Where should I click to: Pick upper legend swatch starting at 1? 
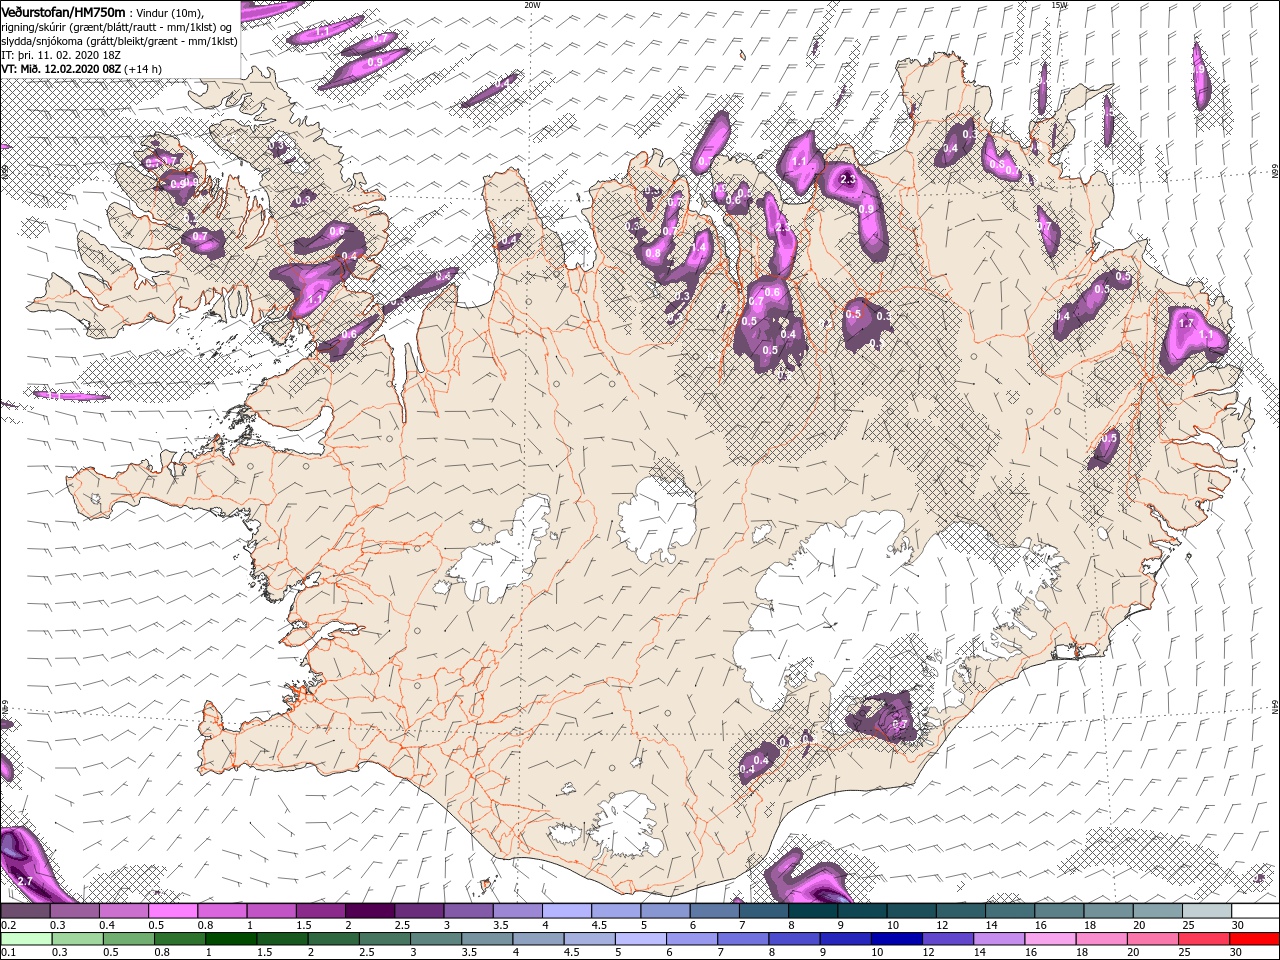(x=270, y=911)
